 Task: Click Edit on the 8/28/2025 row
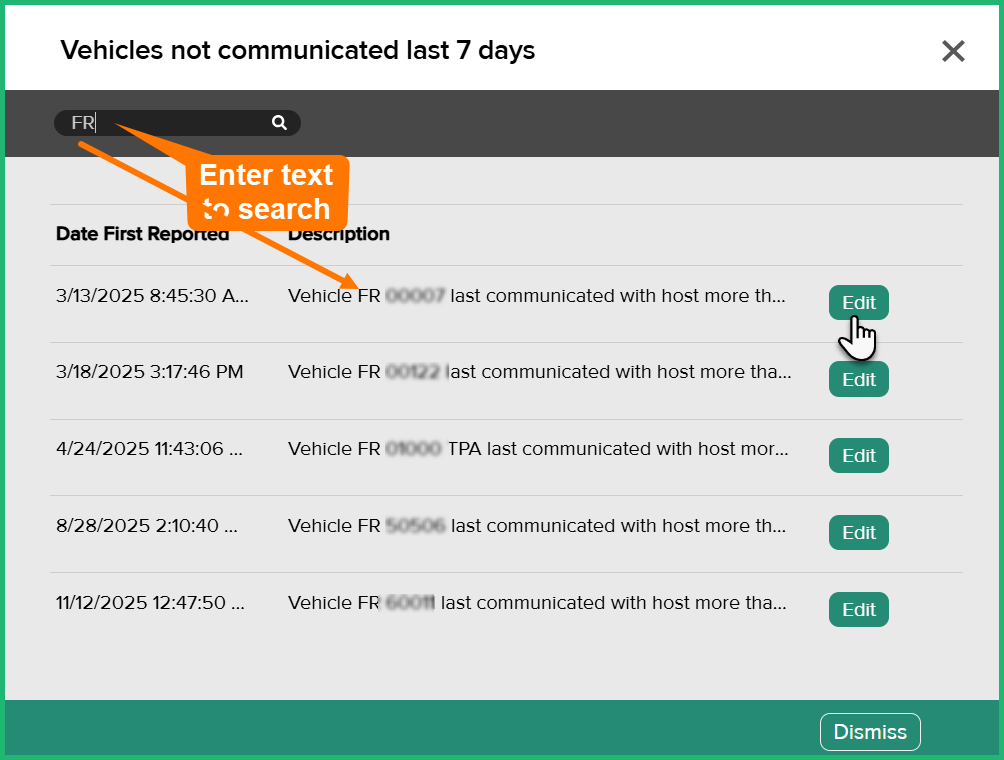(x=858, y=533)
